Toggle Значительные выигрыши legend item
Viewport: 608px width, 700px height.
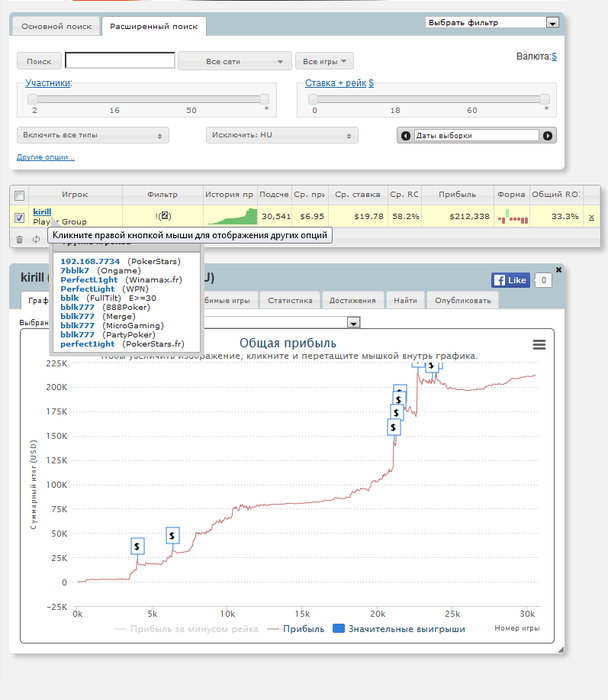pos(398,629)
